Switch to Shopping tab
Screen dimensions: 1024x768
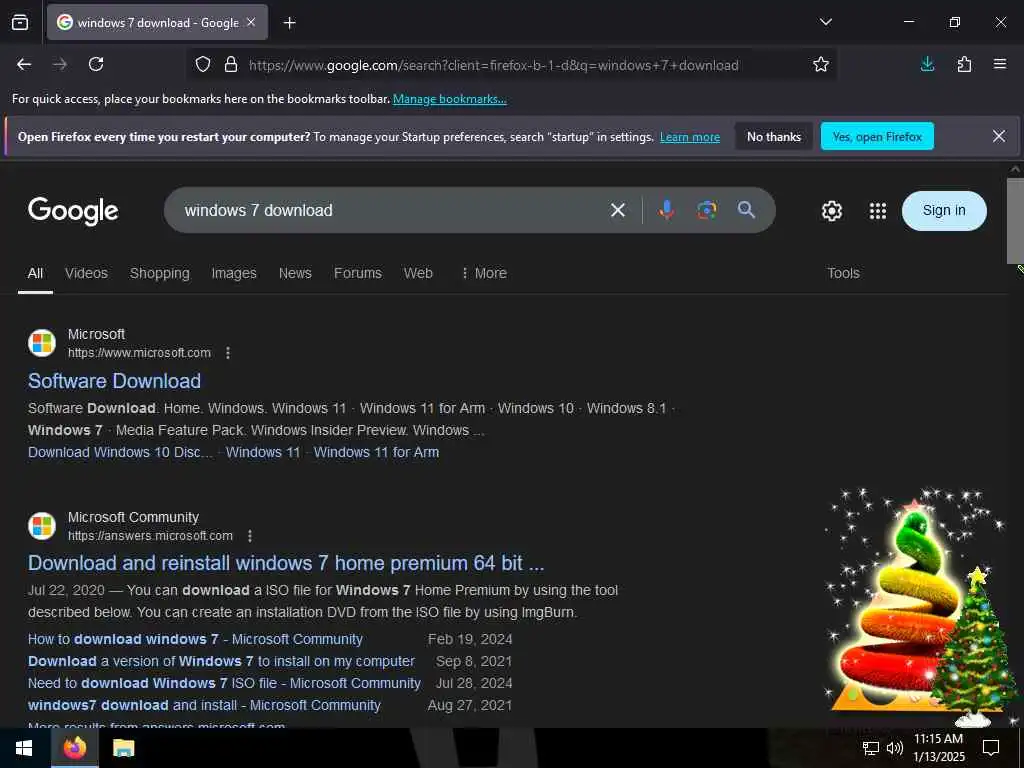[159, 274]
